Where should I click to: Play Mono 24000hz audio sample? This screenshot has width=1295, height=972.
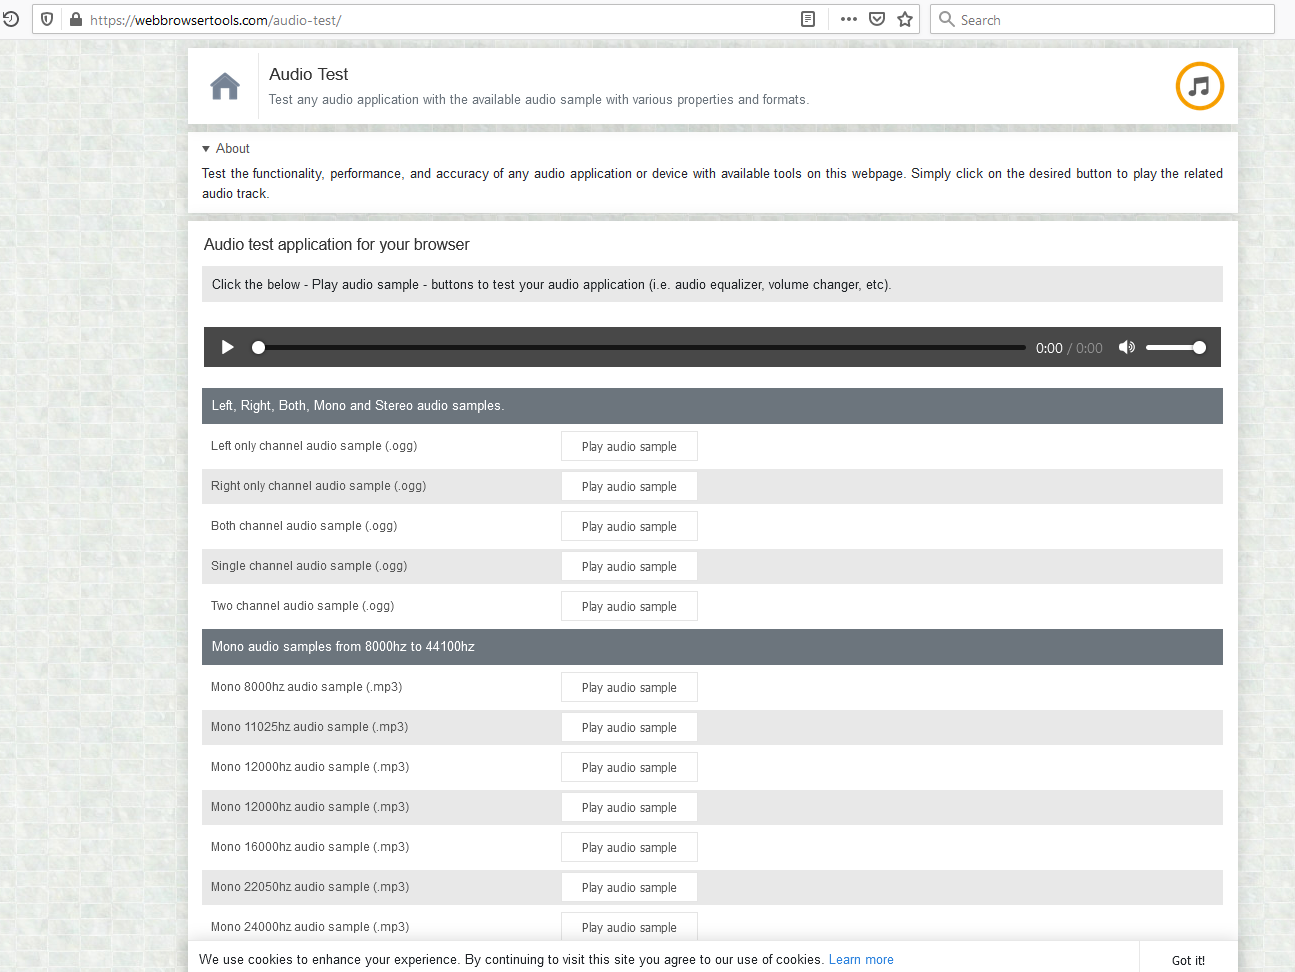click(x=629, y=927)
